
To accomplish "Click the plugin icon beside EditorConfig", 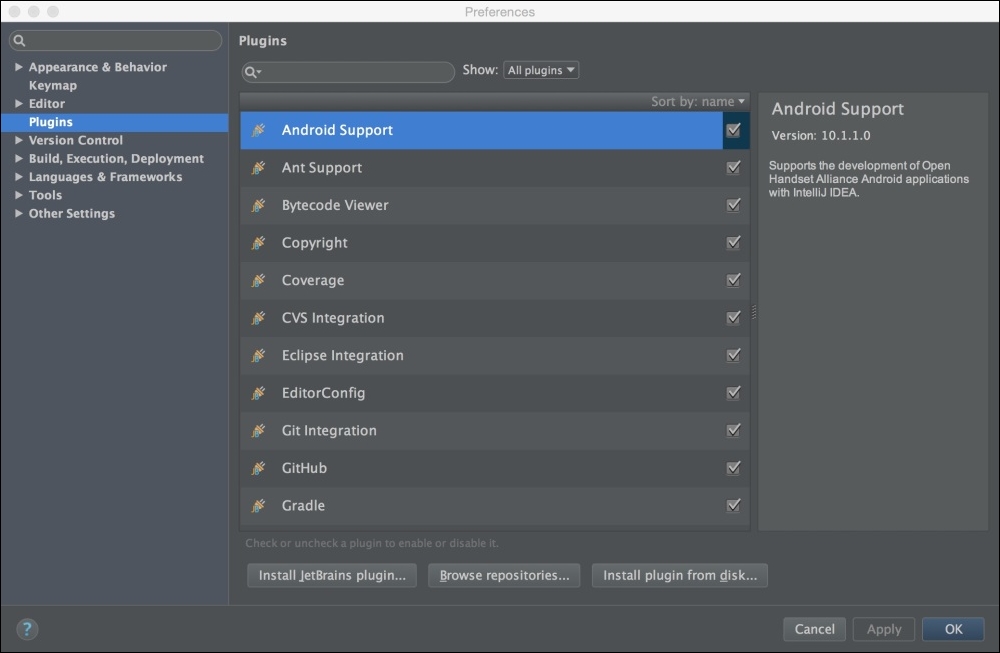I will coord(258,393).
